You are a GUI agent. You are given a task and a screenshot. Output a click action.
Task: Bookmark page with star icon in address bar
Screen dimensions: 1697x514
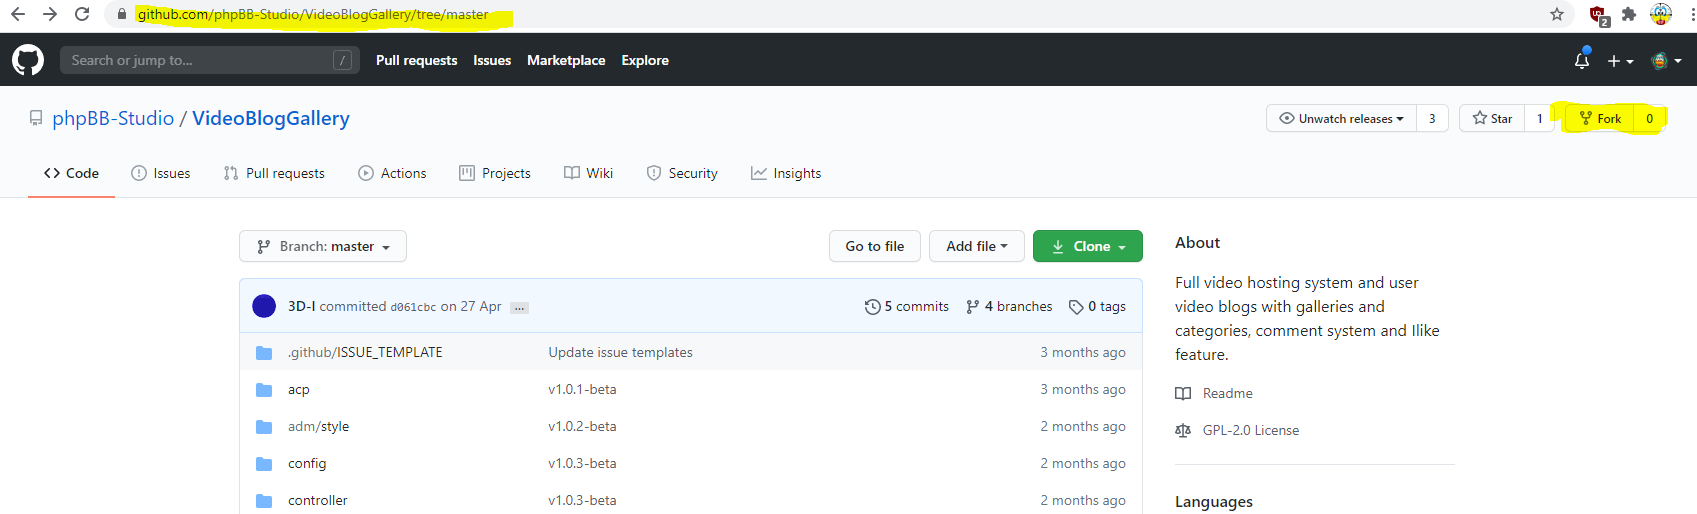(x=1556, y=14)
